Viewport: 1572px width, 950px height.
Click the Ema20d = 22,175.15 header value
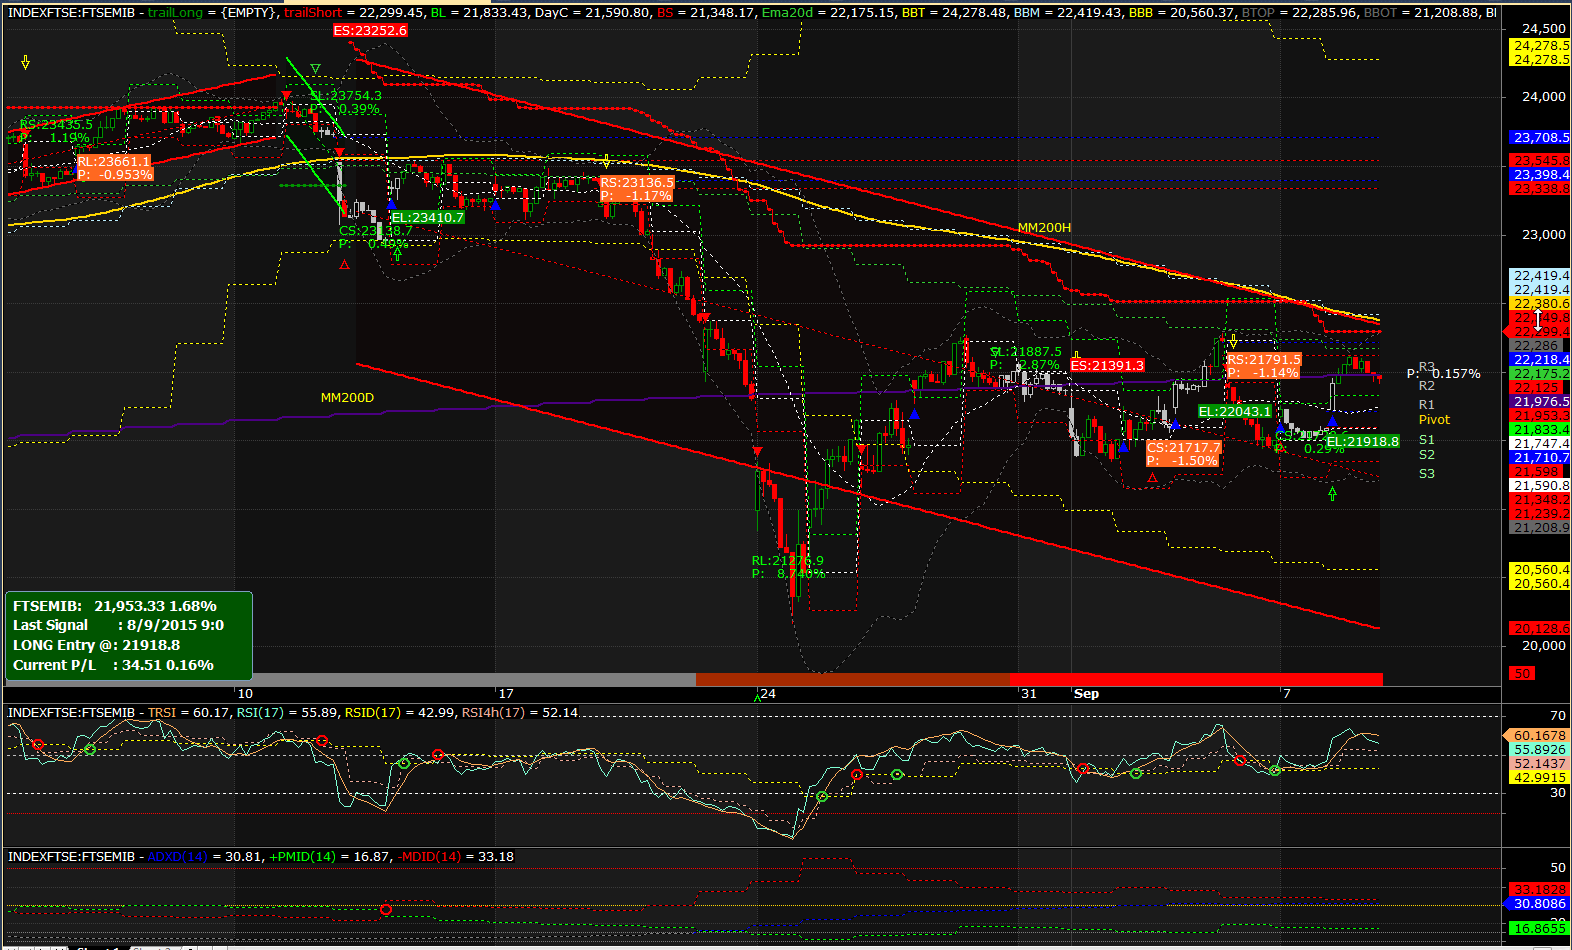click(x=828, y=13)
